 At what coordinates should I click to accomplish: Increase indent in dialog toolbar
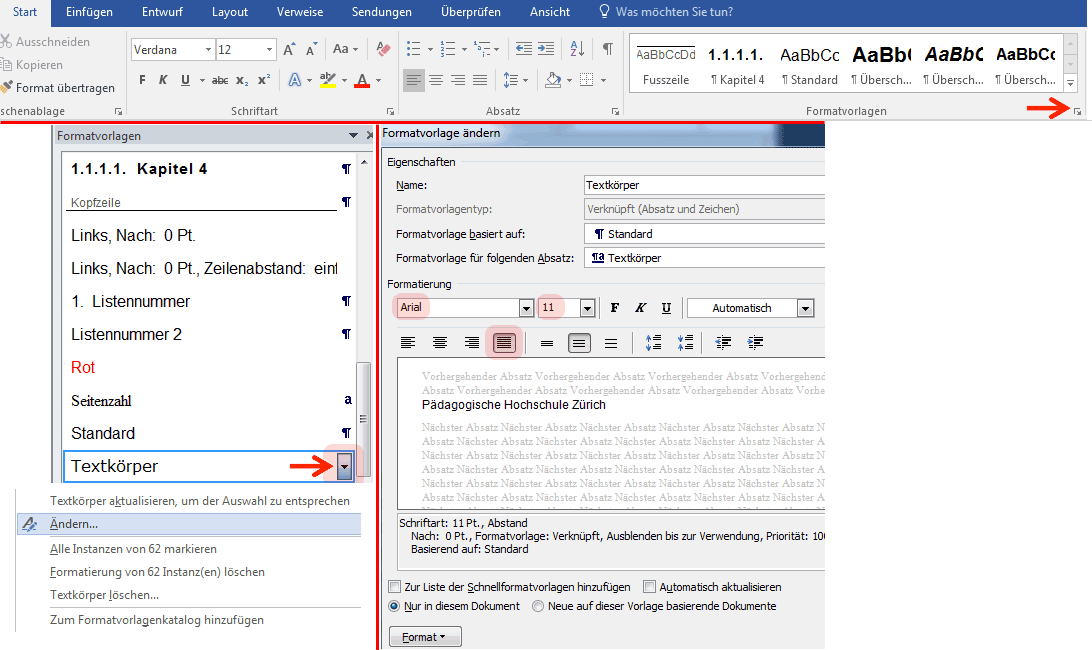[756, 343]
